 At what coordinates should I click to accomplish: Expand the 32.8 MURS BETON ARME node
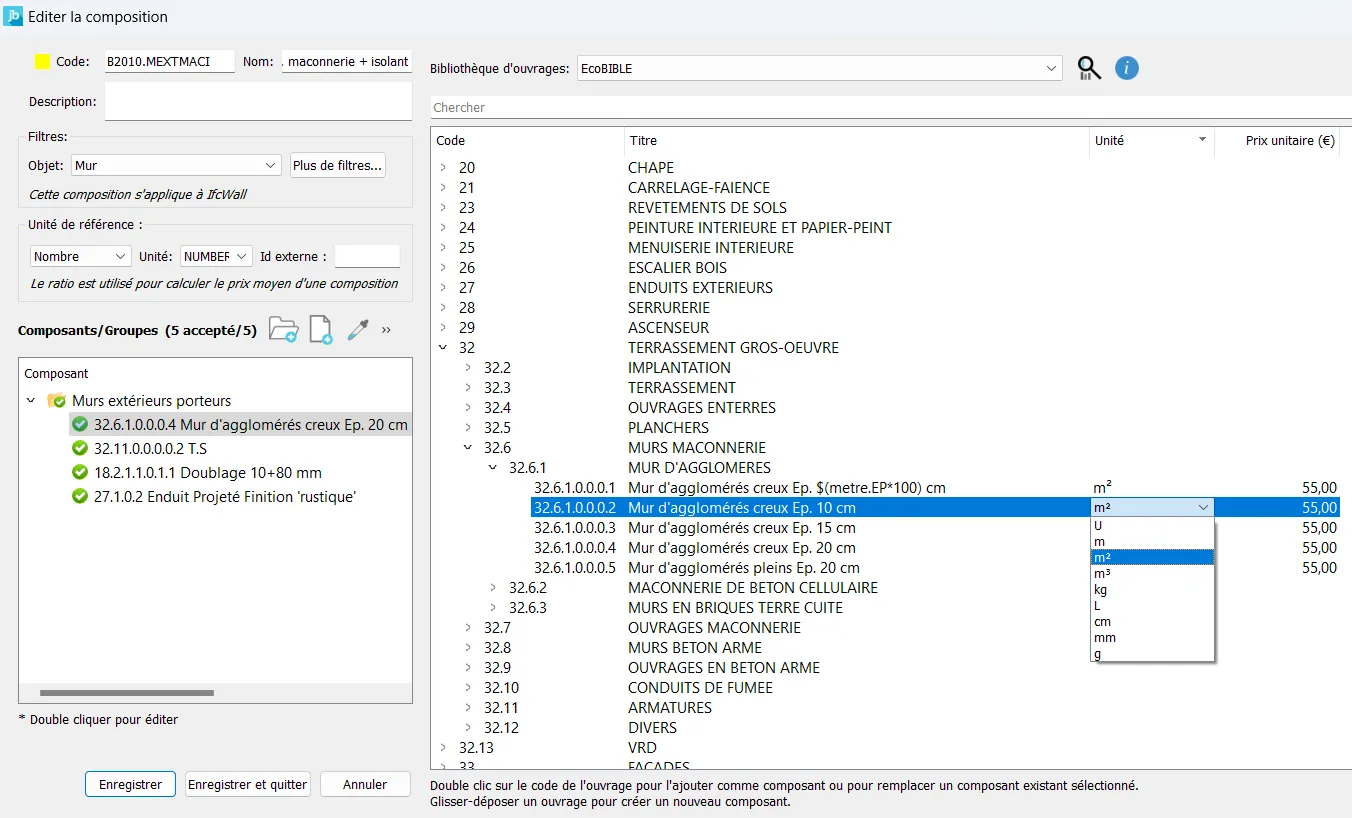click(x=468, y=648)
